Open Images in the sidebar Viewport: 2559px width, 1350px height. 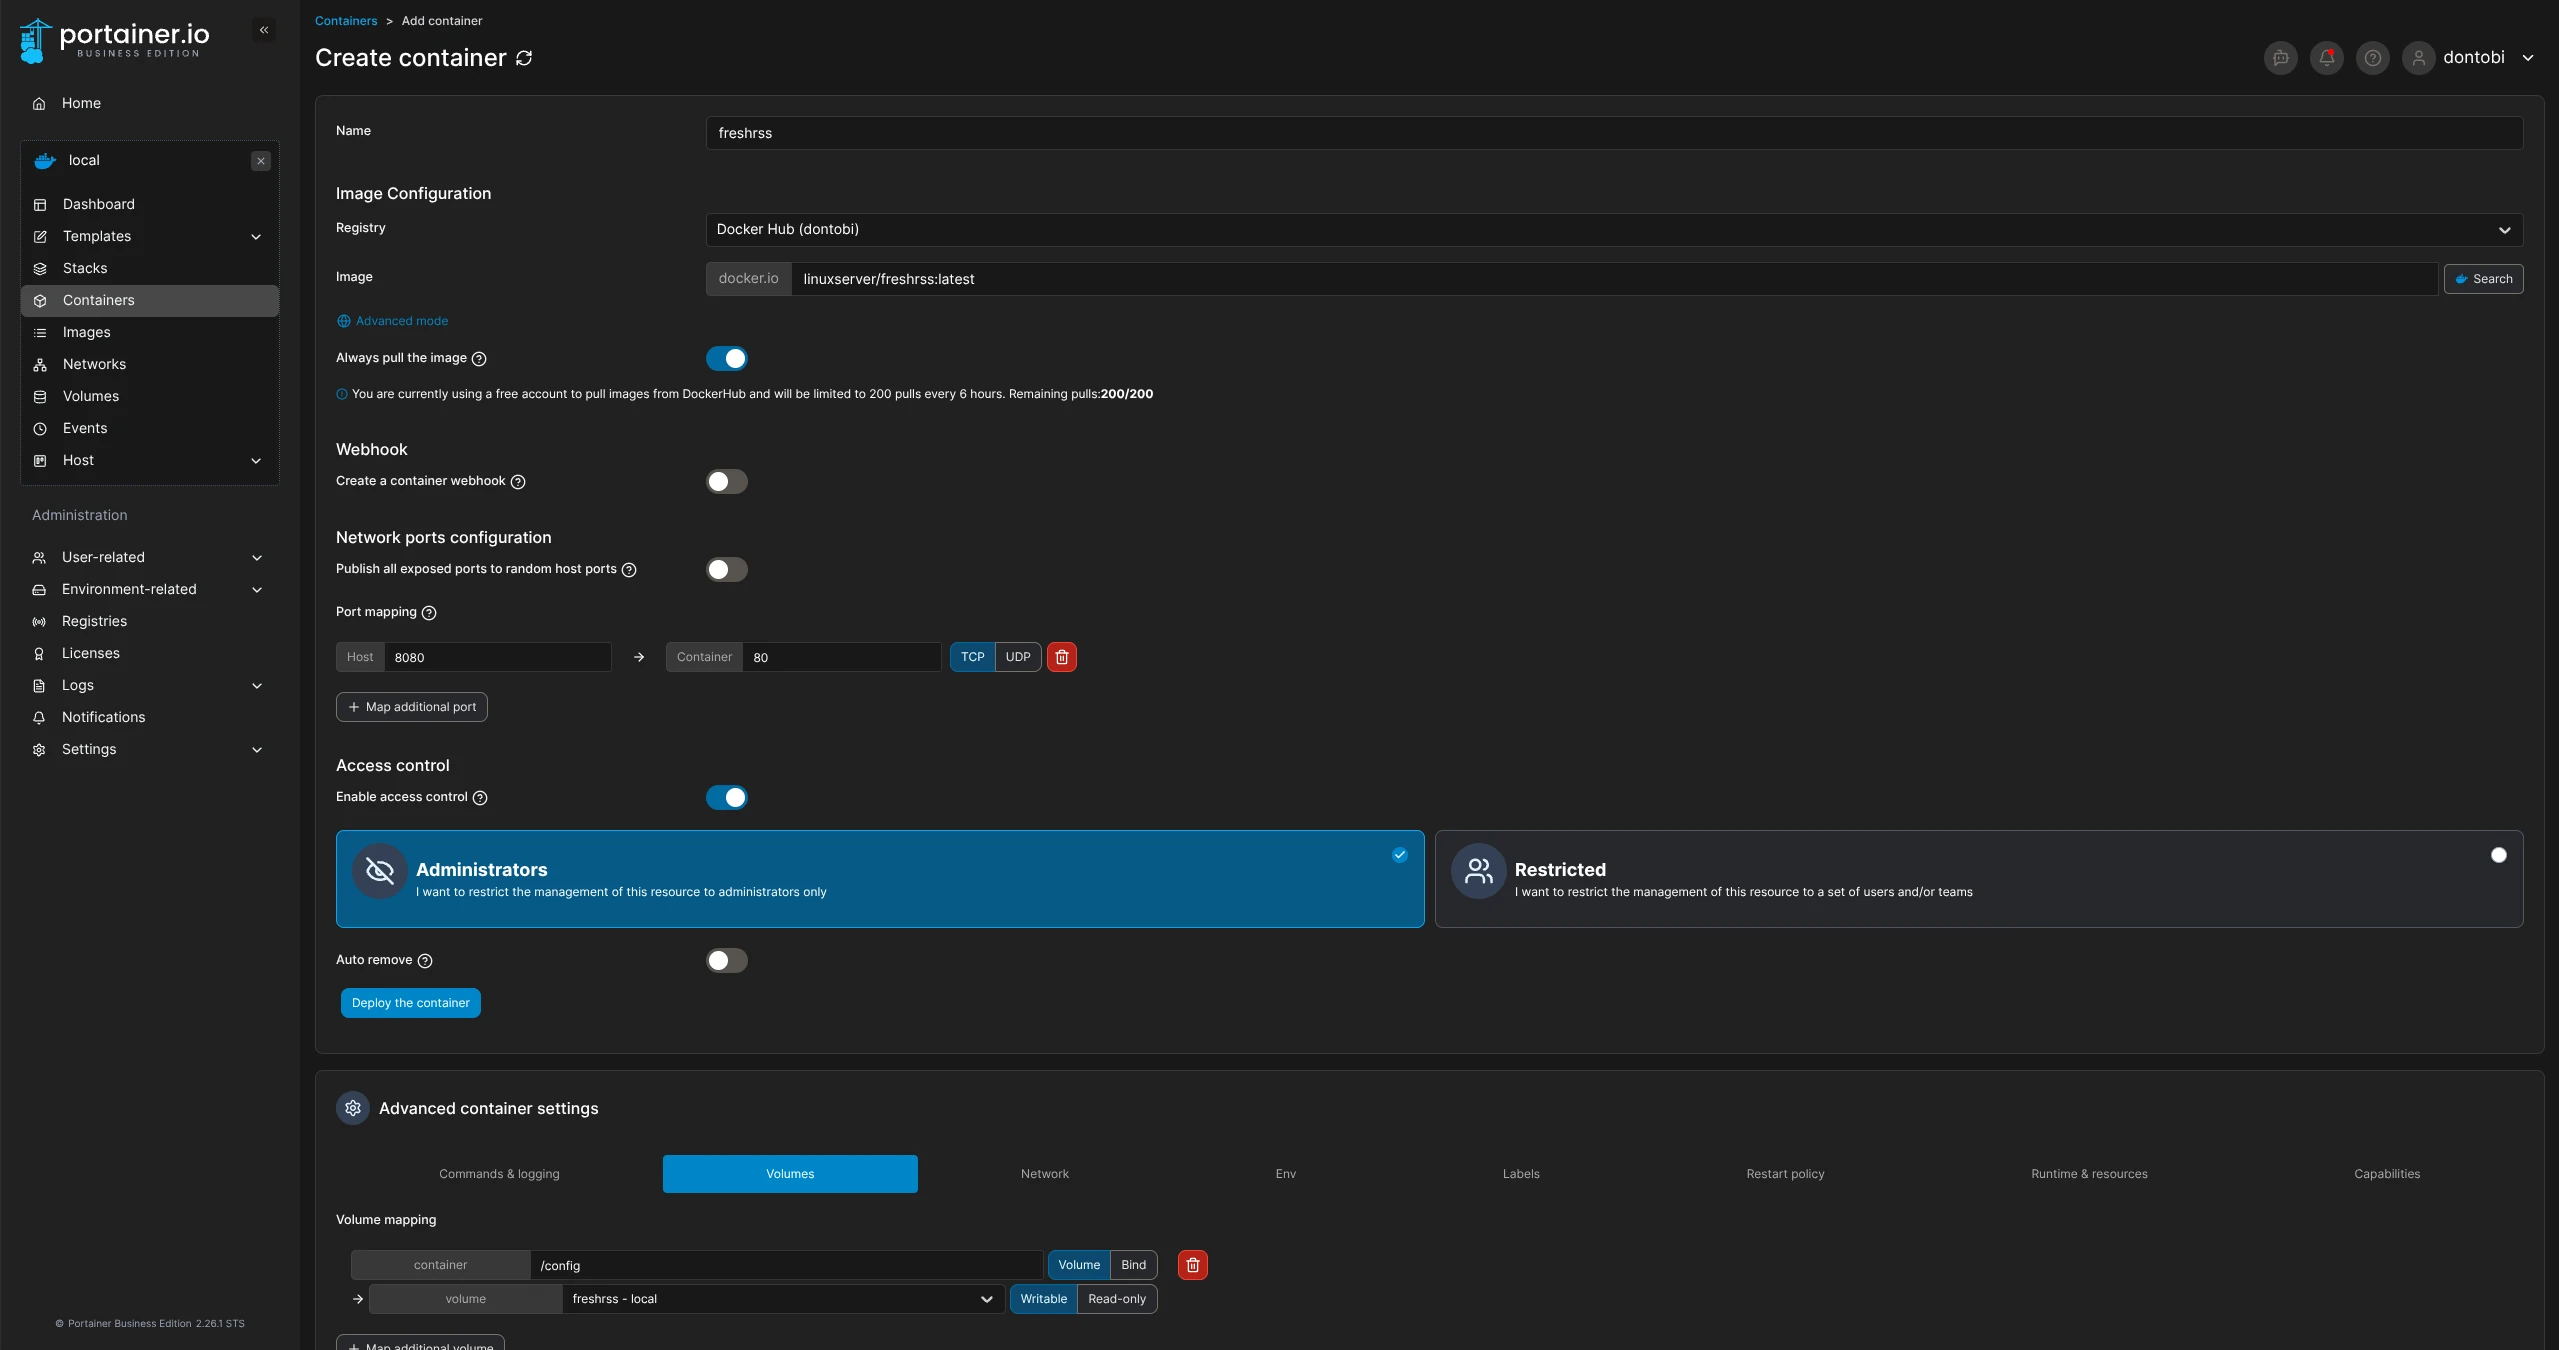[x=150, y=332]
